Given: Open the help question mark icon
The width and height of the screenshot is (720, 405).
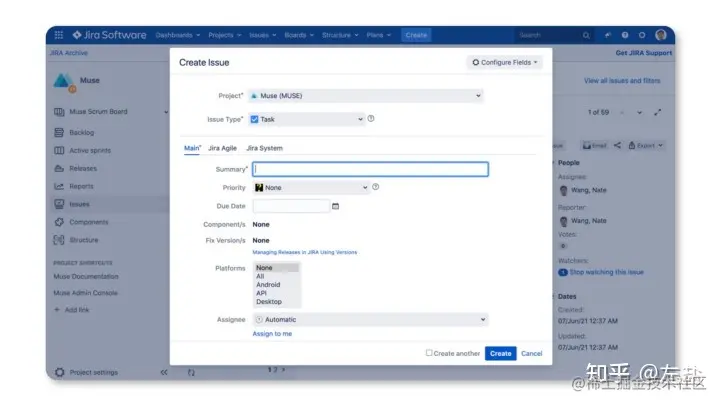Looking at the screenshot, I should [625, 35].
